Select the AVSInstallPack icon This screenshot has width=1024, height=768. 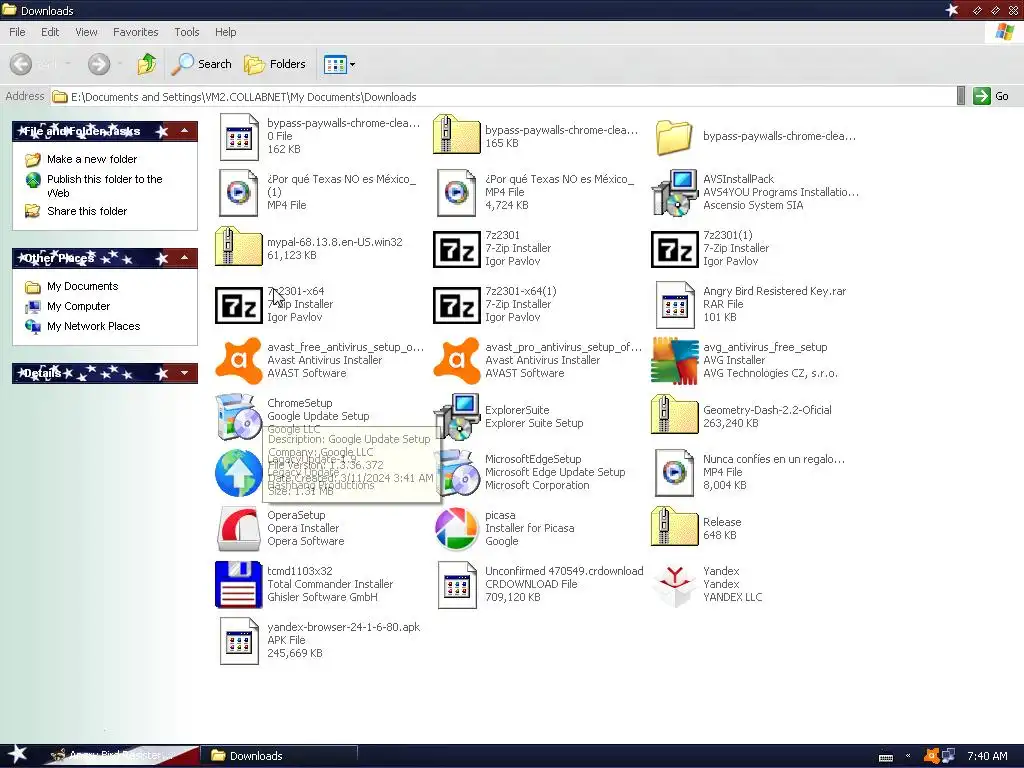[x=675, y=193]
